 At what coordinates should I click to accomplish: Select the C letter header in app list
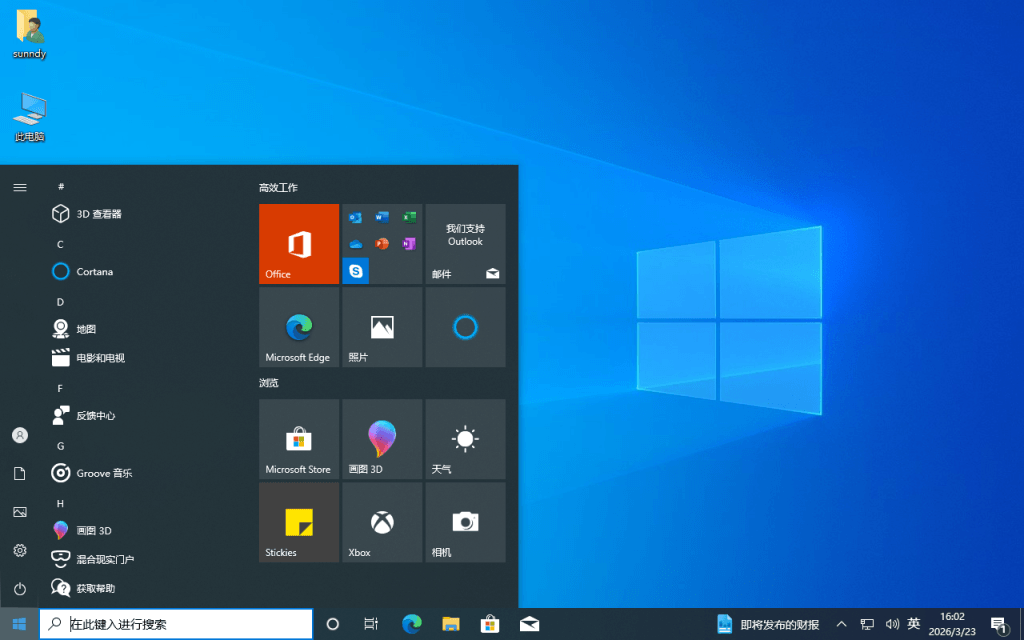(60, 244)
